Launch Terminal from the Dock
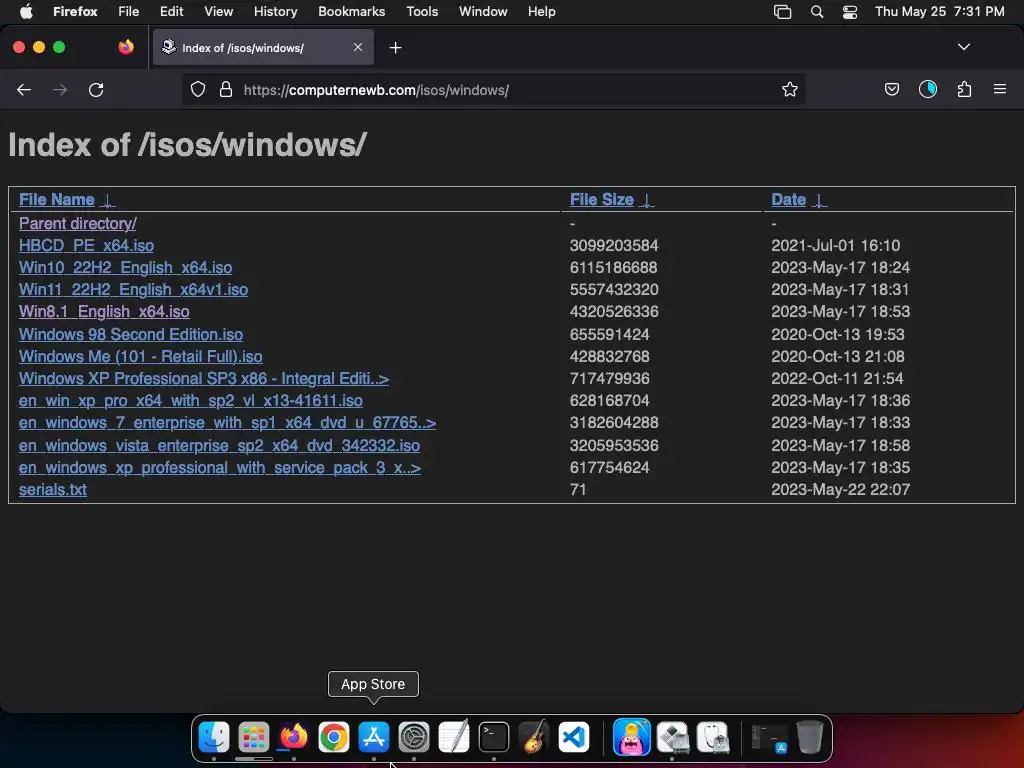 tap(494, 737)
